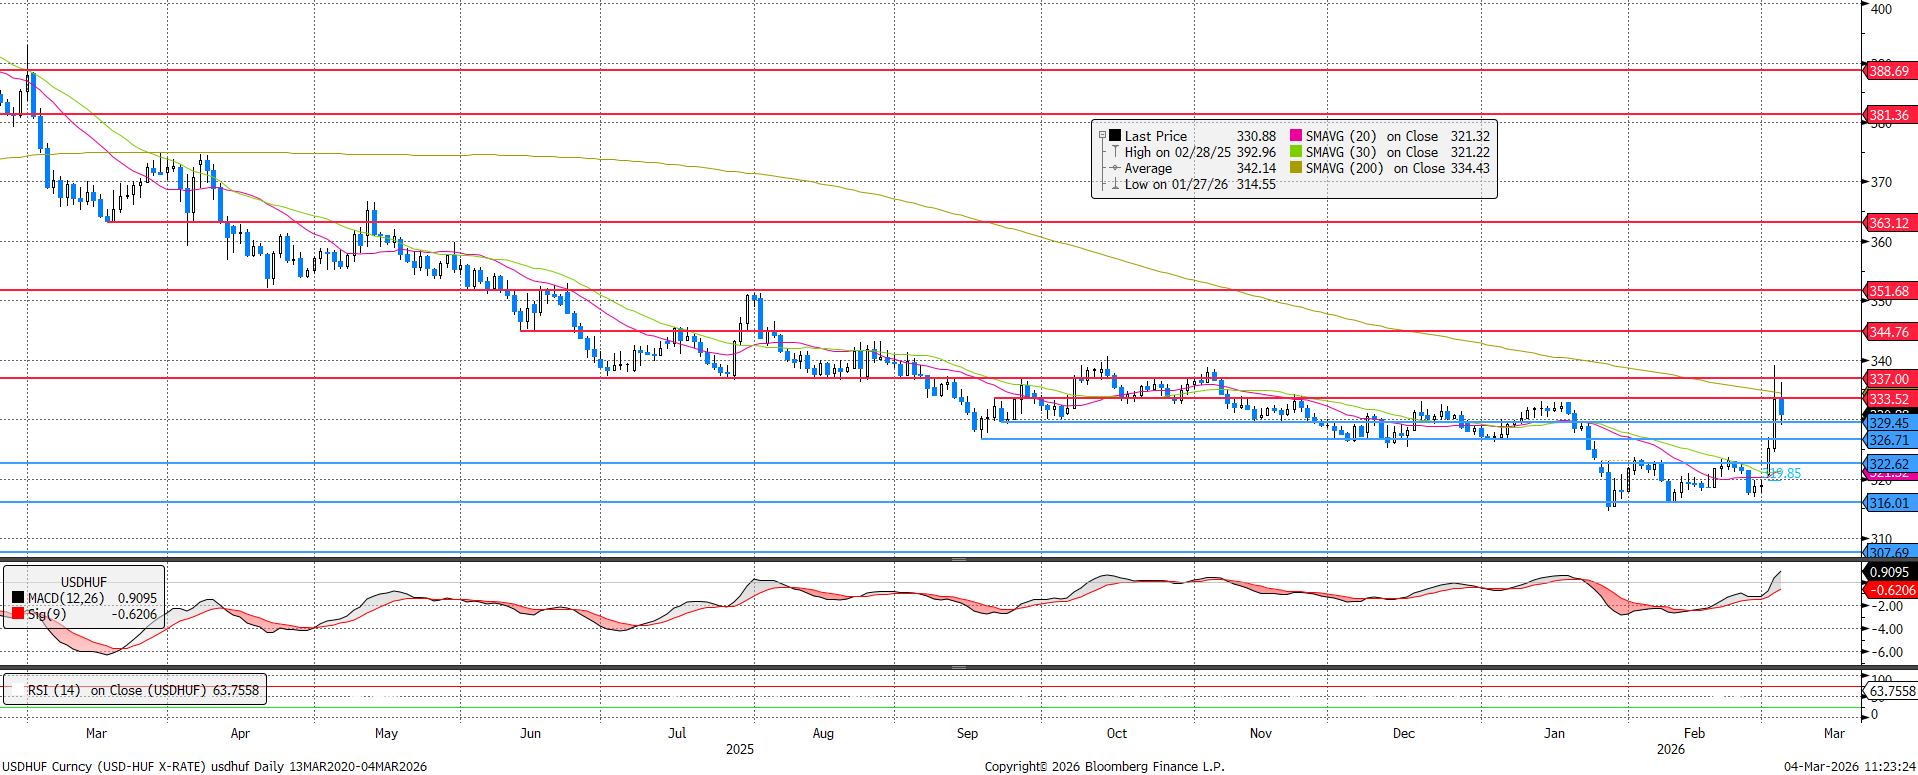Screen dimensions: 1918x775
Task: Click the green SMAVG (30) swatch
Action: (1296, 152)
